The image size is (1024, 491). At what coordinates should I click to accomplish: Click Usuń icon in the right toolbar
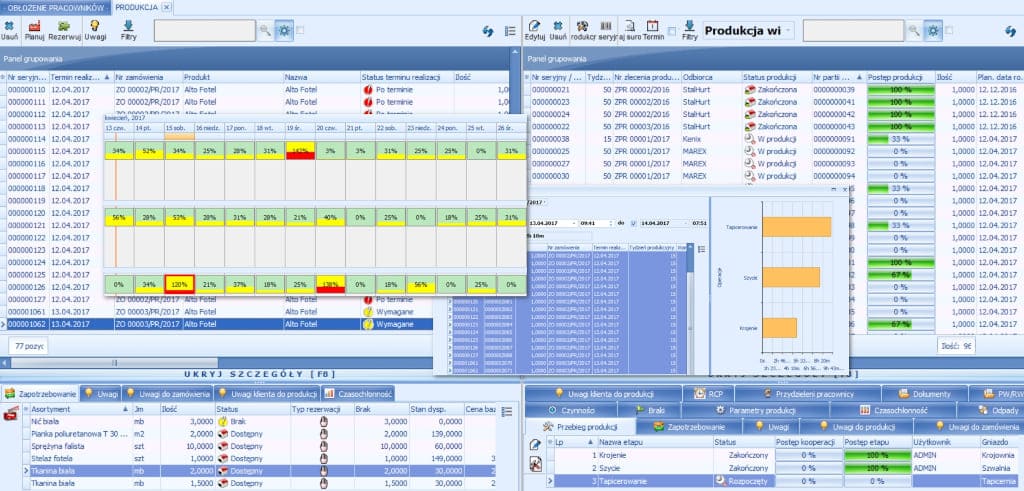[558, 26]
